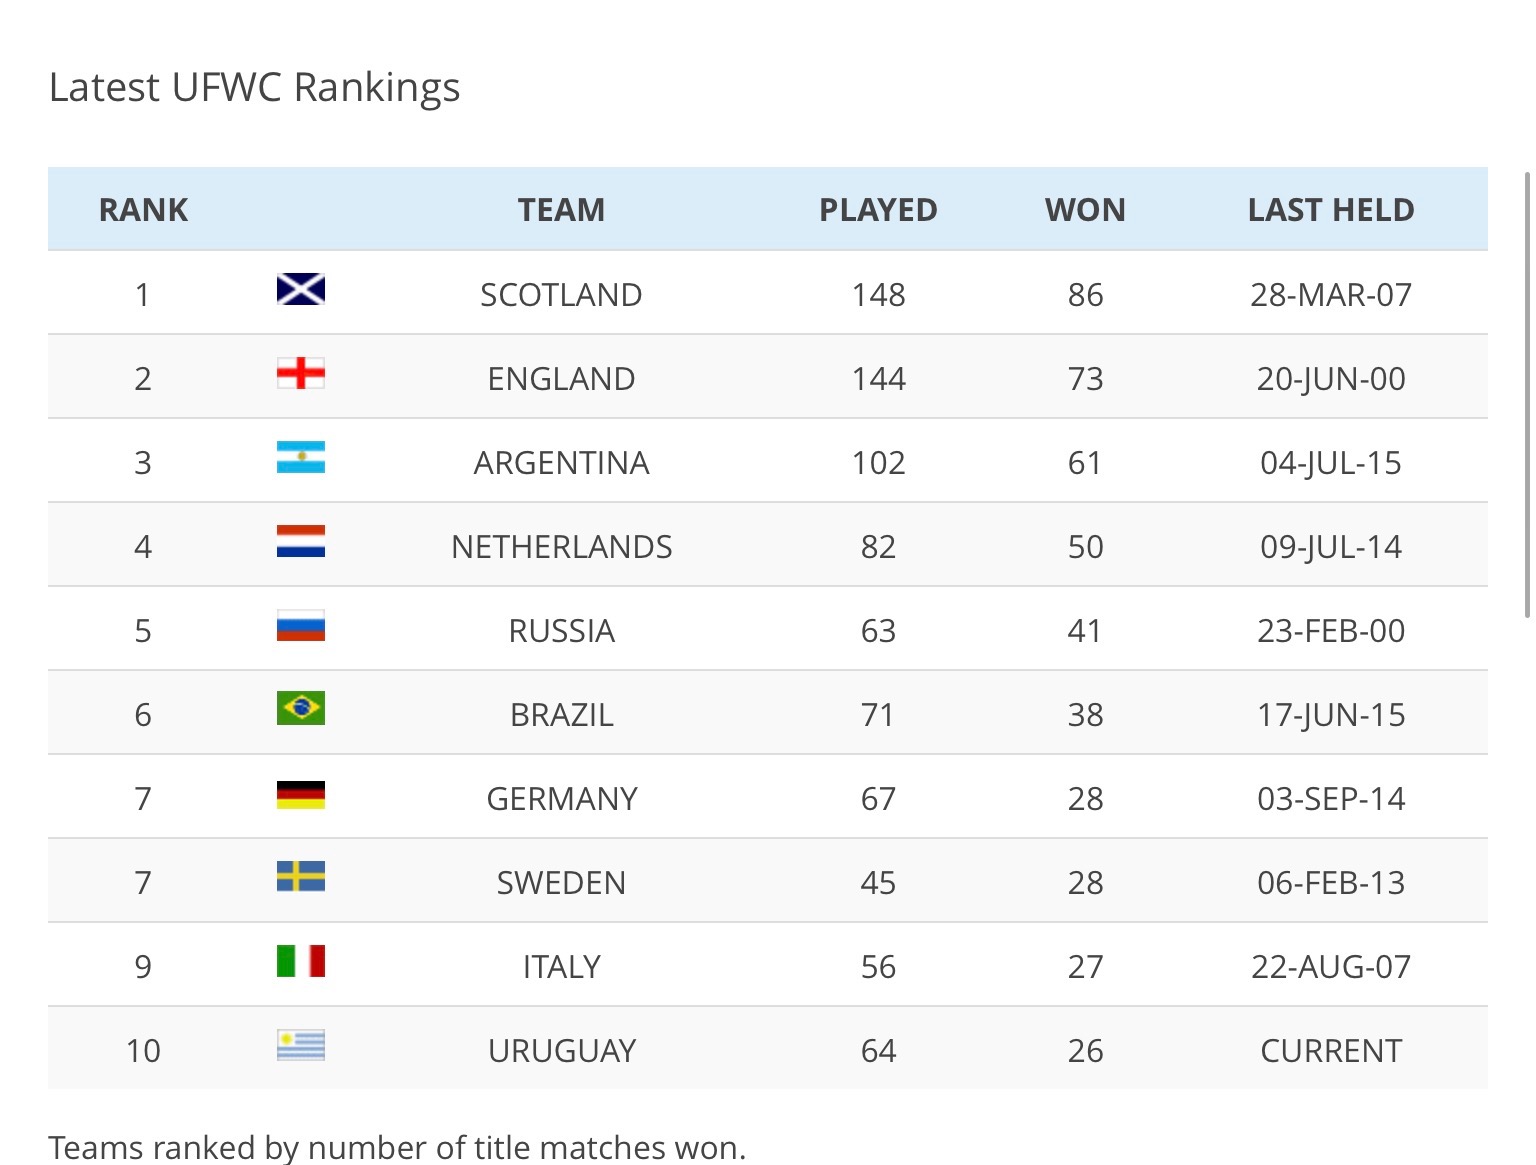Click the Scotland flag icon

coord(299,293)
